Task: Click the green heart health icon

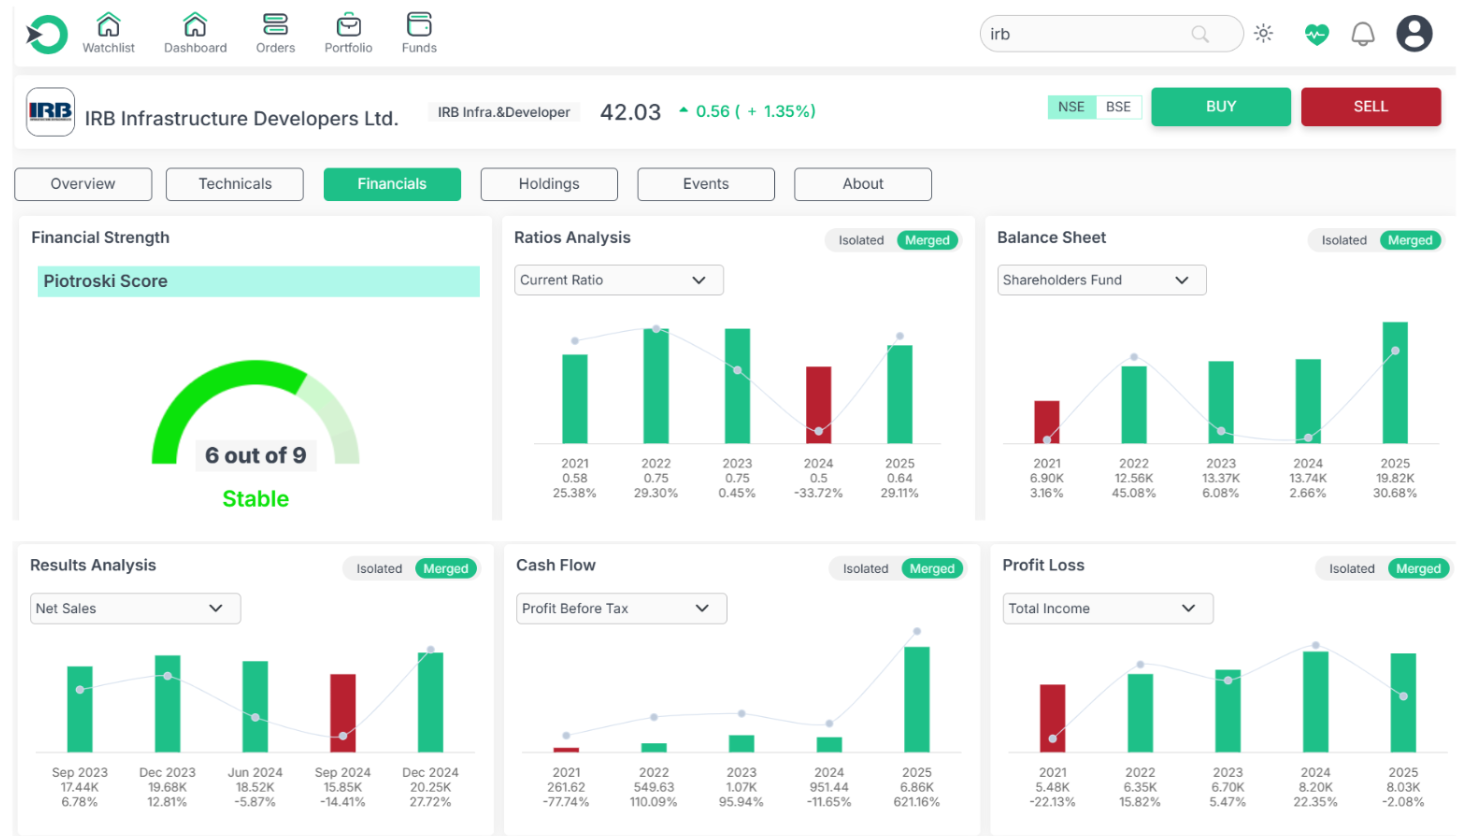Action: pos(1316,34)
